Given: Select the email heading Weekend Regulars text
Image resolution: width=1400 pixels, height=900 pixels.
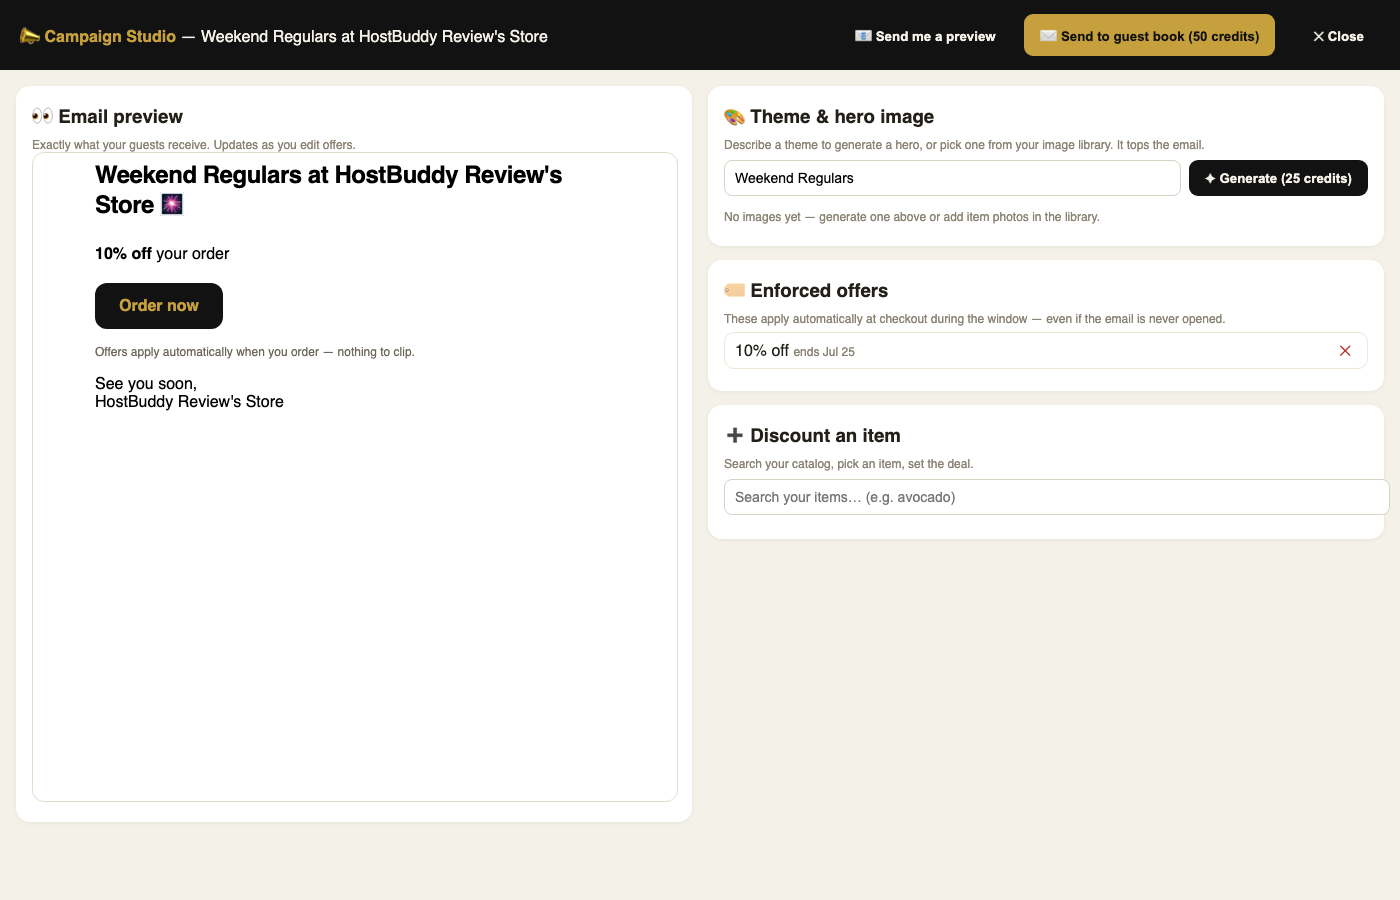Looking at the screenshot, I should point(328,190).
